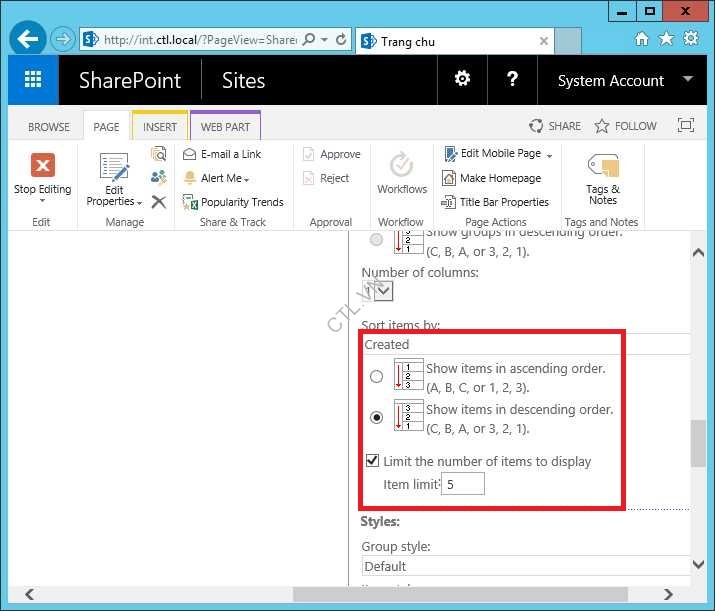Switch to the BROWSE ribbon tab
Screen dimensions: 715x611
pos(49,127)
